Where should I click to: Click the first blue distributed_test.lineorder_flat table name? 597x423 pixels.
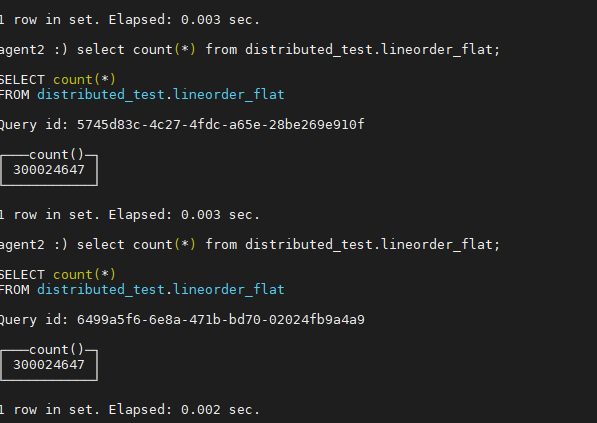coord(161,94)
